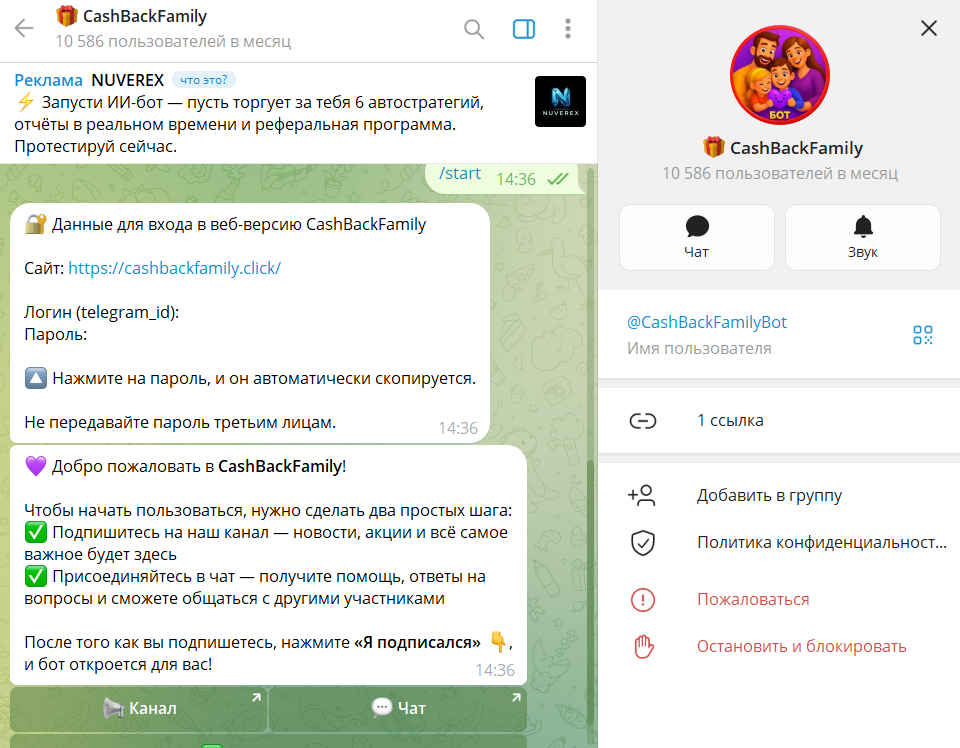Screen dimensions: 960x748
Task: Show the QR code icon for username
Action: pyautogui.click(x=923, y=335)
